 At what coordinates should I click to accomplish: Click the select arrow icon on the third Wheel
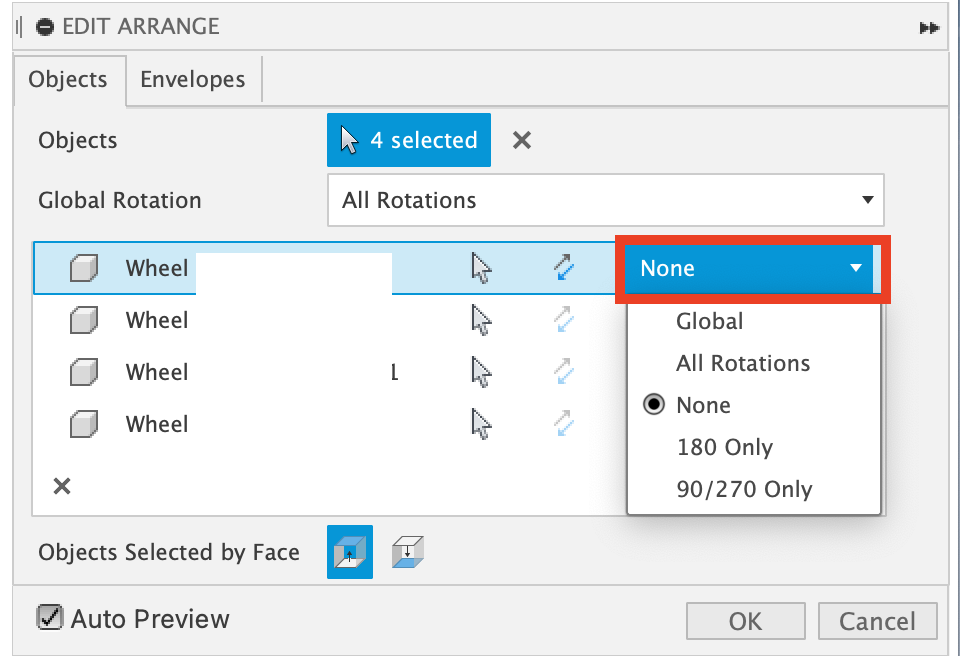pos(481,372)
